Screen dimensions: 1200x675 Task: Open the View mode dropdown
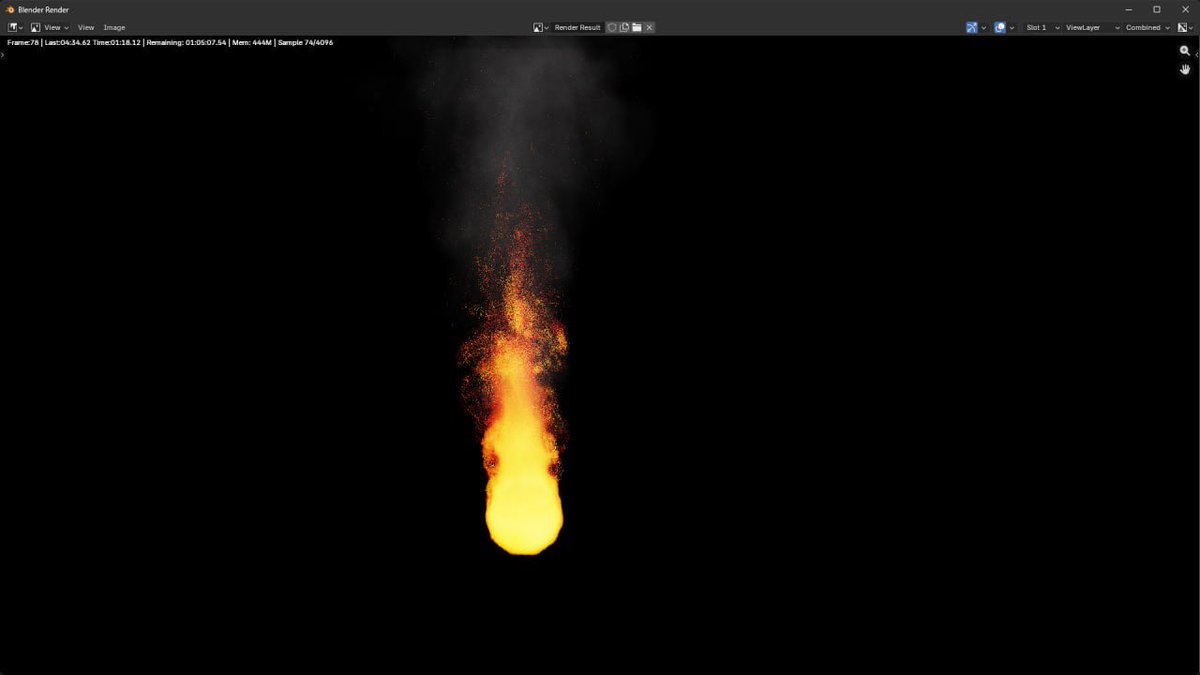click(49, 27)
